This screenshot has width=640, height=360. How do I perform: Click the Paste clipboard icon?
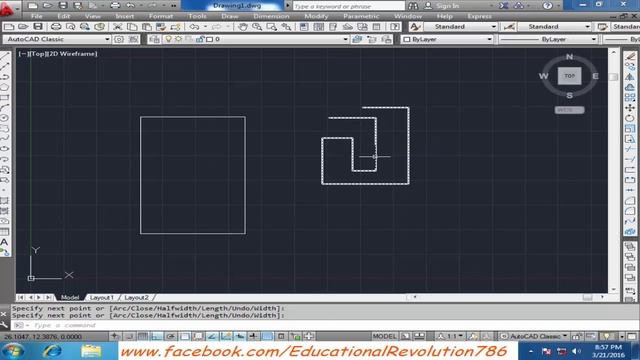point(147,27)
